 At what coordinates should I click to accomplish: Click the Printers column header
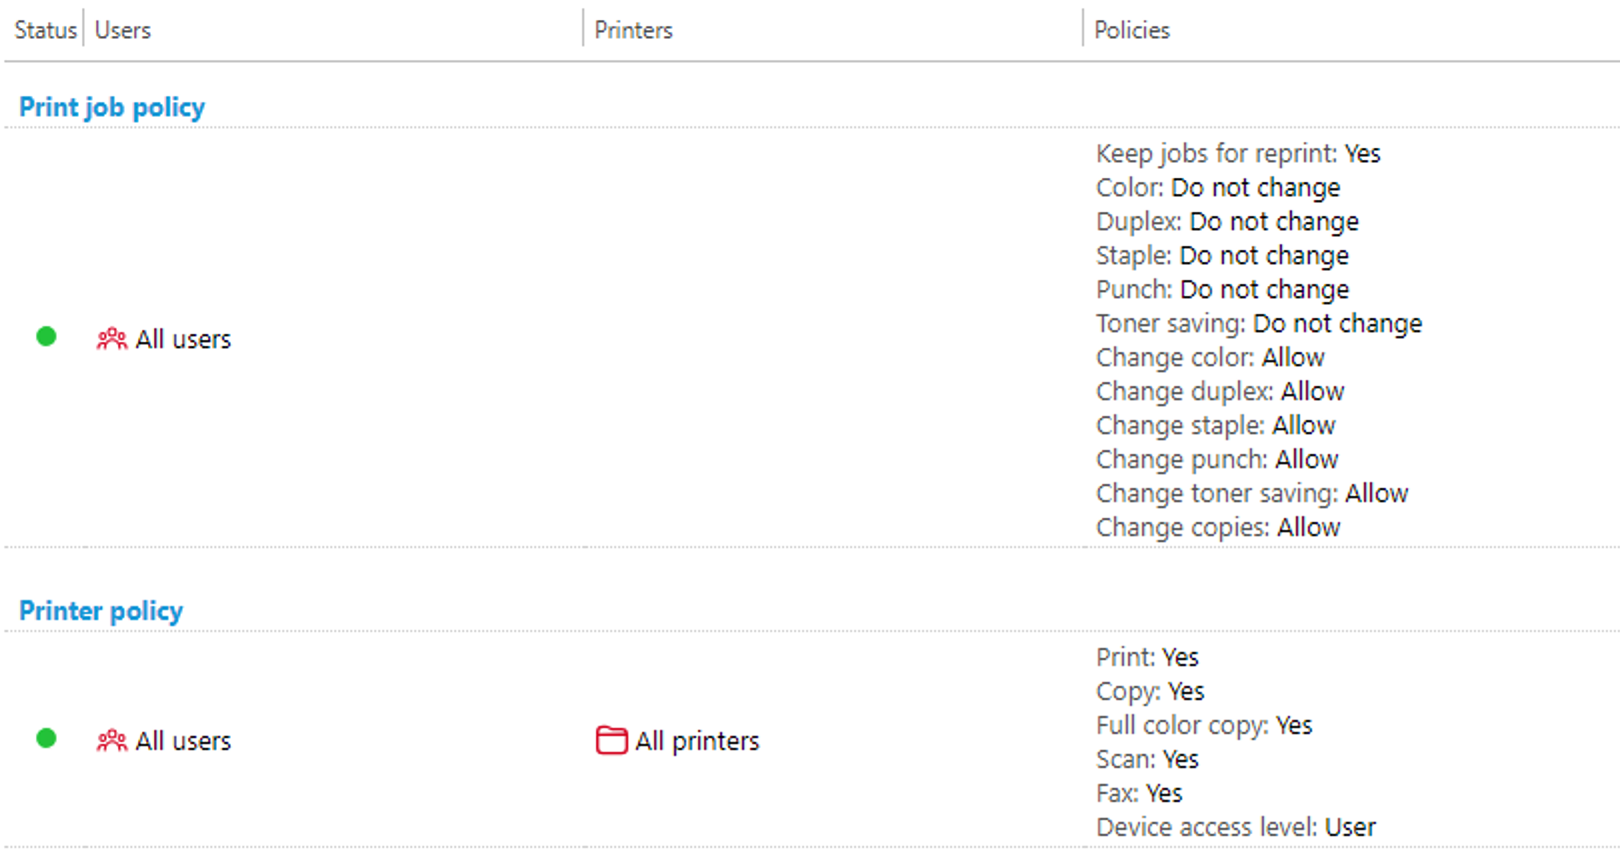click(633, 30)
